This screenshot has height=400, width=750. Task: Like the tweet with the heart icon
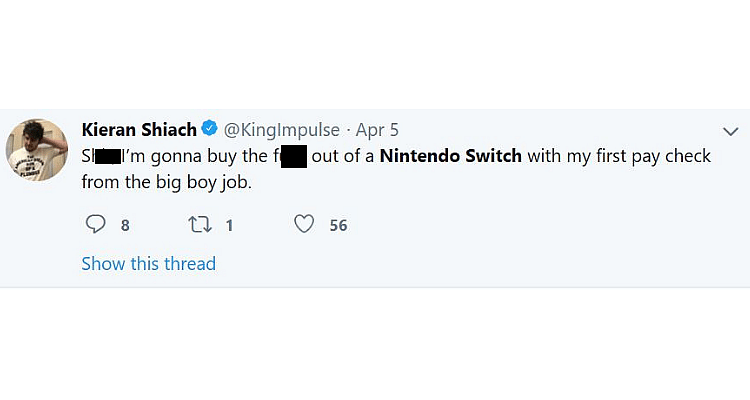(x=304, y=225)
